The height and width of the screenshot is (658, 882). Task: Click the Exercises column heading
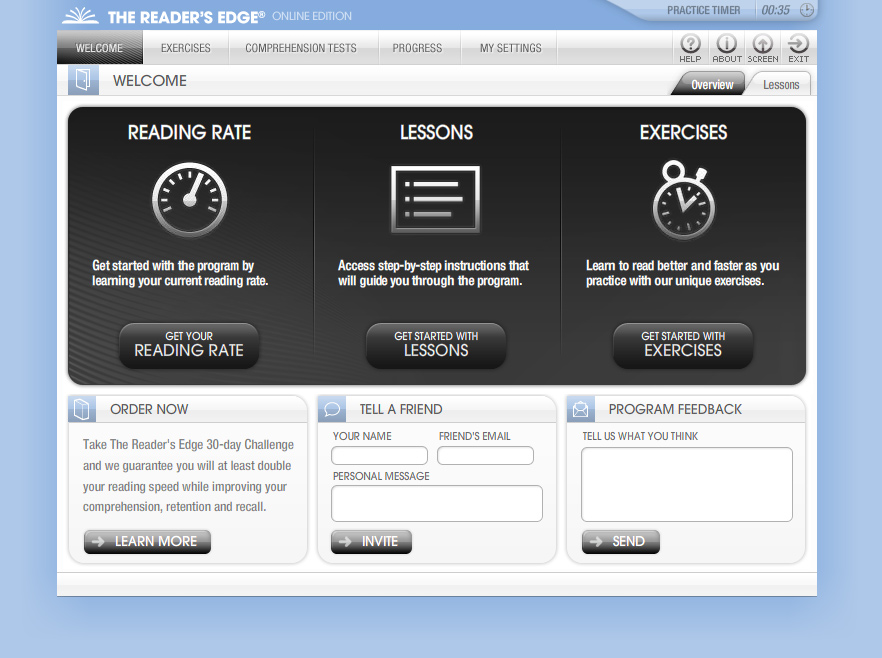coord(683,132)
